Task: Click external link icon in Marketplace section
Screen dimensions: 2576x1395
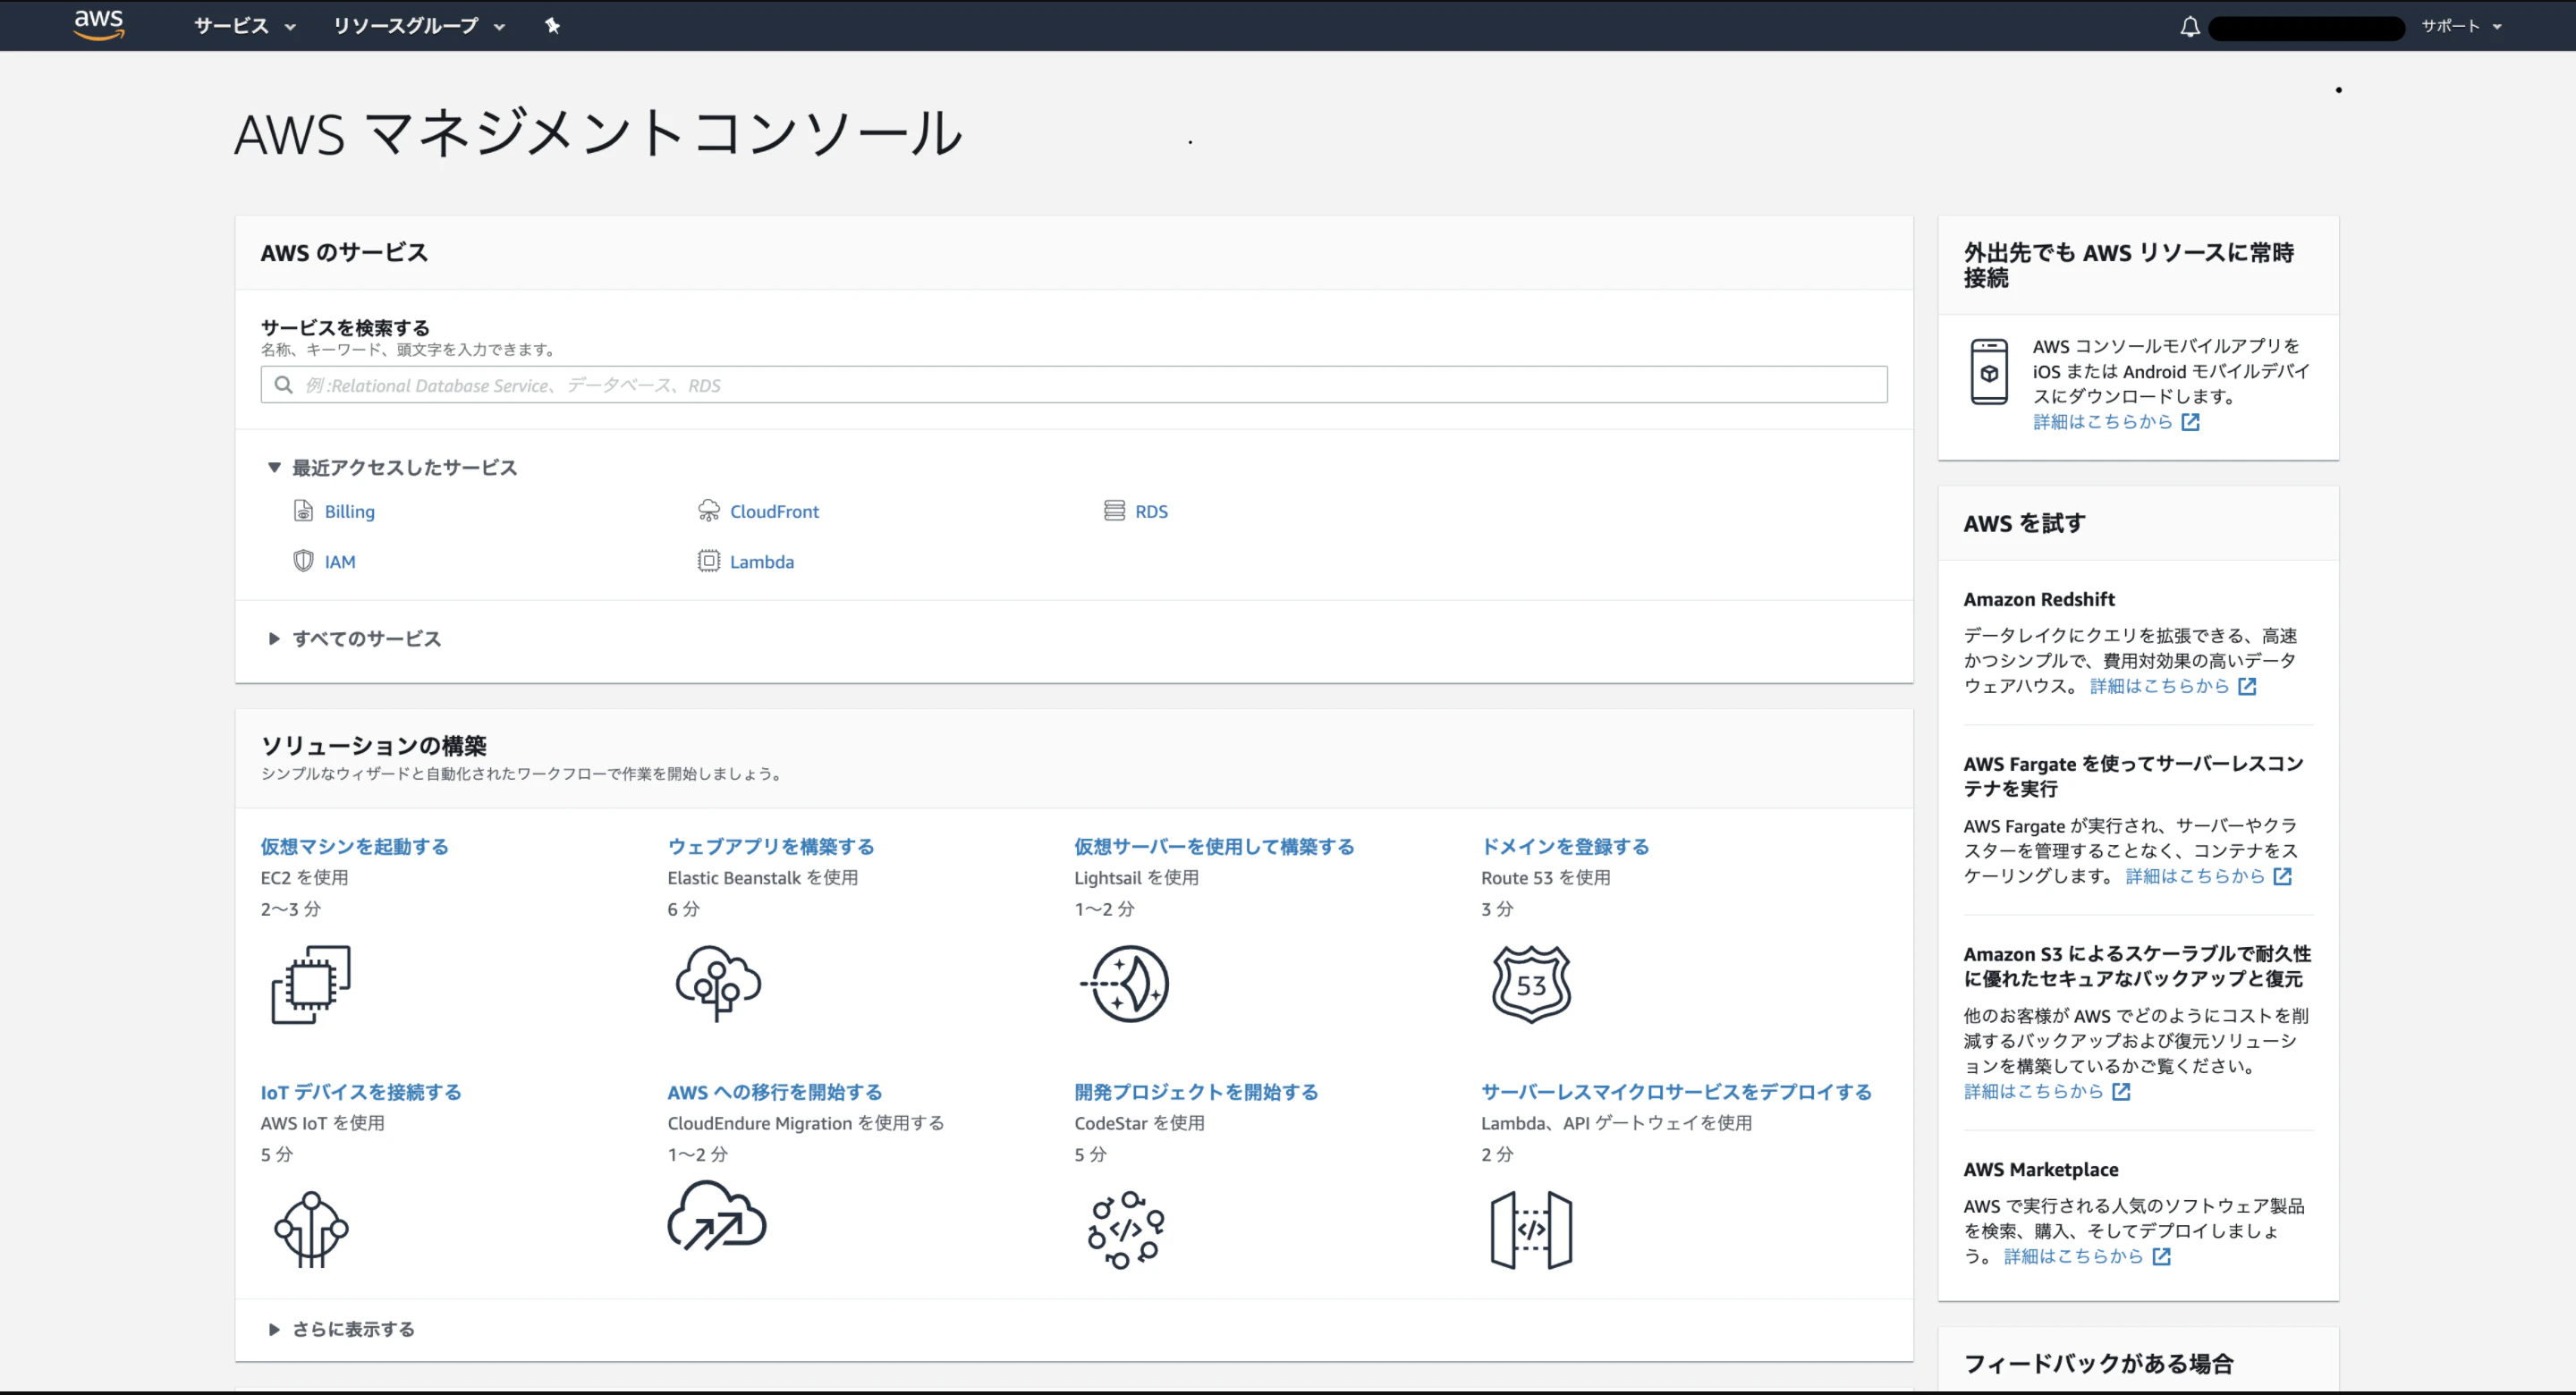Action: coord(2162,1256)
